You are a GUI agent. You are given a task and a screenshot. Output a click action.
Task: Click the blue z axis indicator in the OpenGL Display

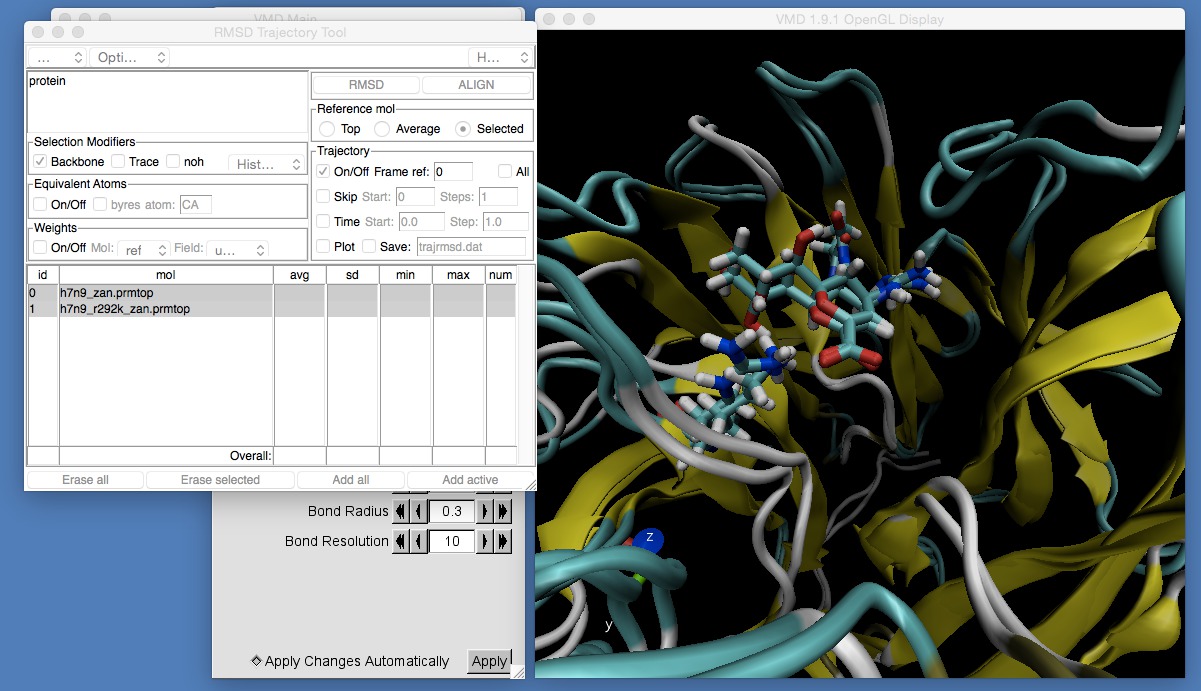[649, 538]
